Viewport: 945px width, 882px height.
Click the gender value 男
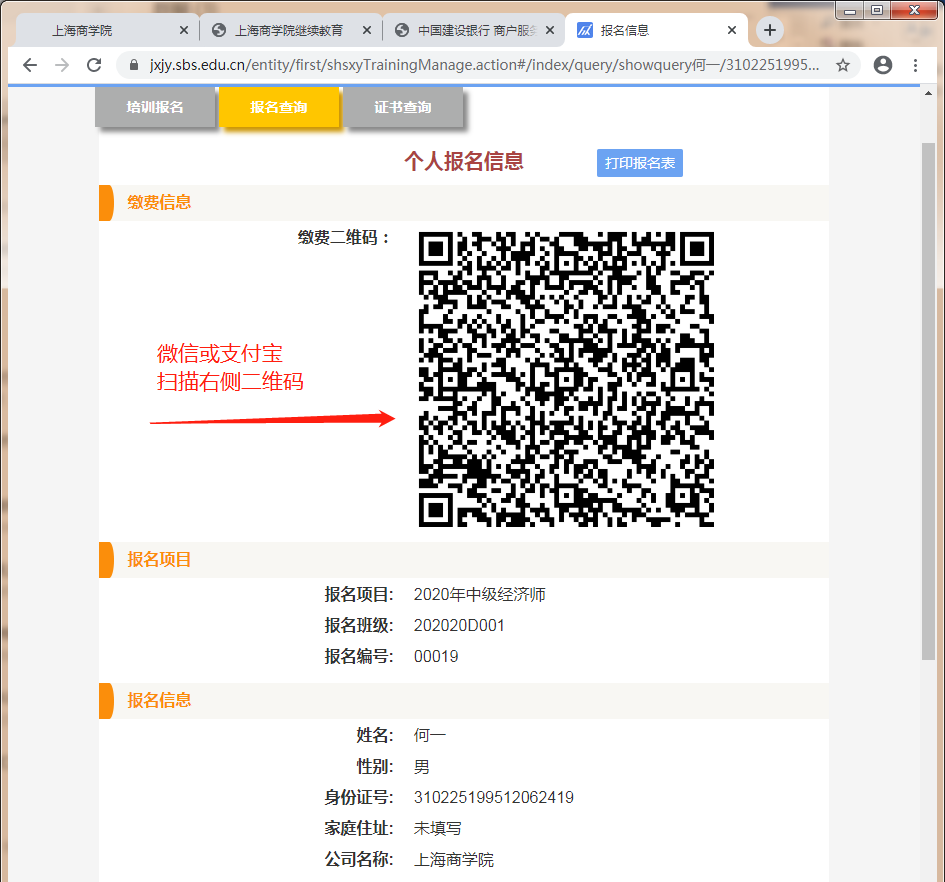[x=422, y=767]
